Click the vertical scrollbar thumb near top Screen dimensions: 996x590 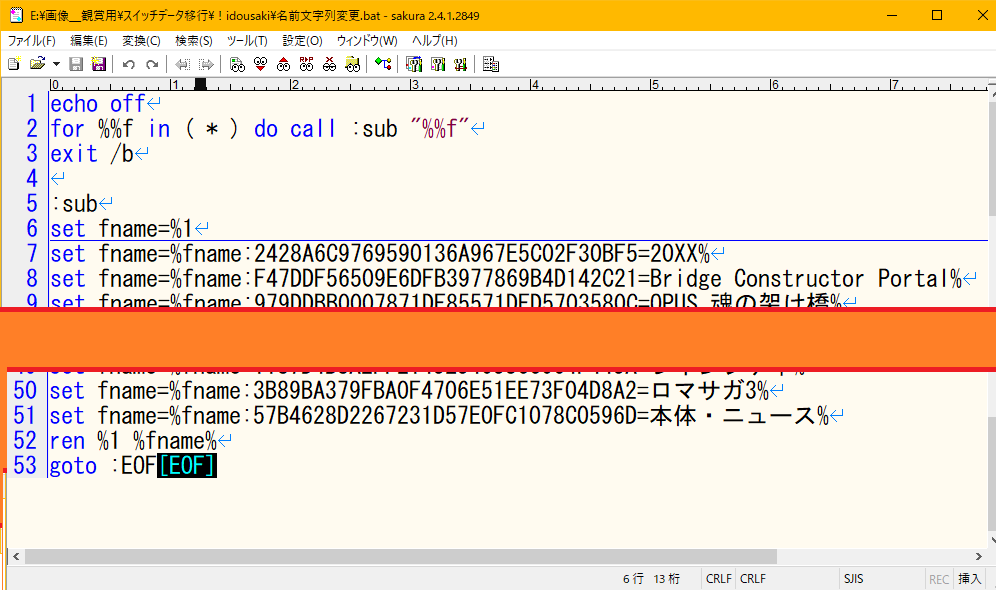(x=992, y=158)
